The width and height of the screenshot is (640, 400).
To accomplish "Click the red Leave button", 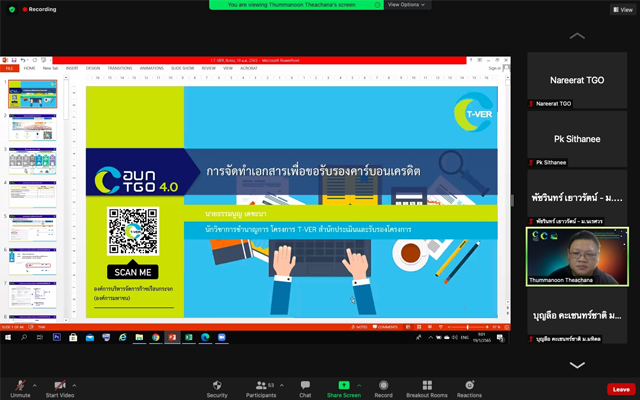I will pos(621,389).
